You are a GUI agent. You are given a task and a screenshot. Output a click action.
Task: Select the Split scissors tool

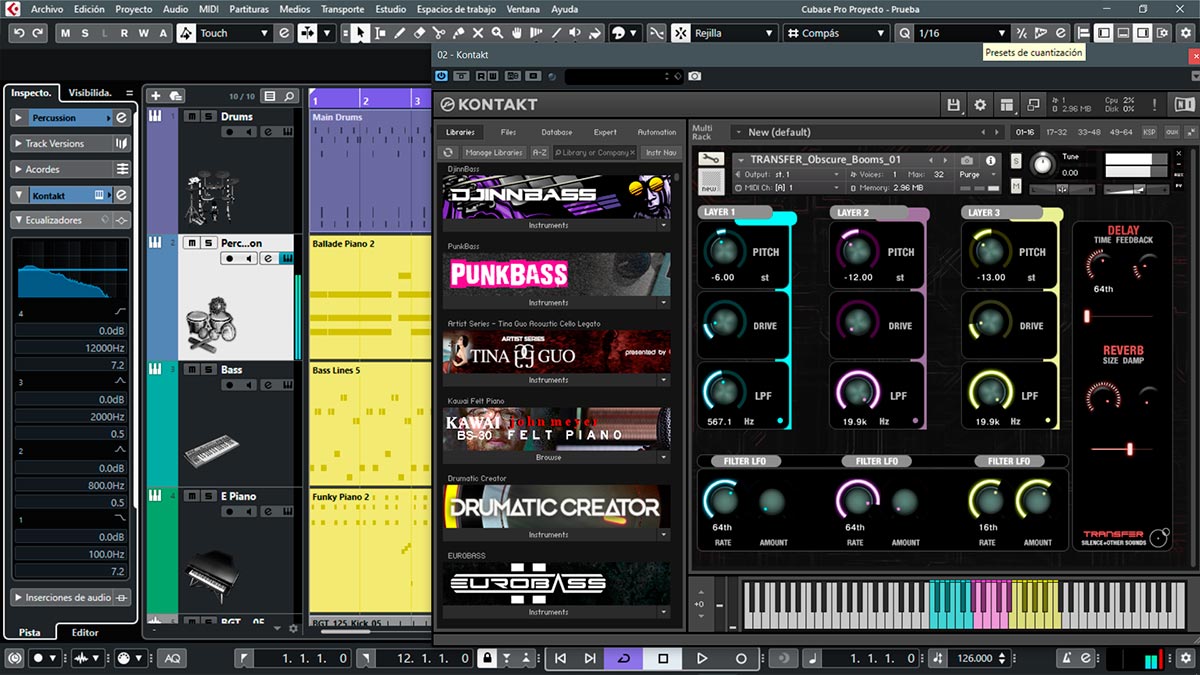(x=439, y=33)
